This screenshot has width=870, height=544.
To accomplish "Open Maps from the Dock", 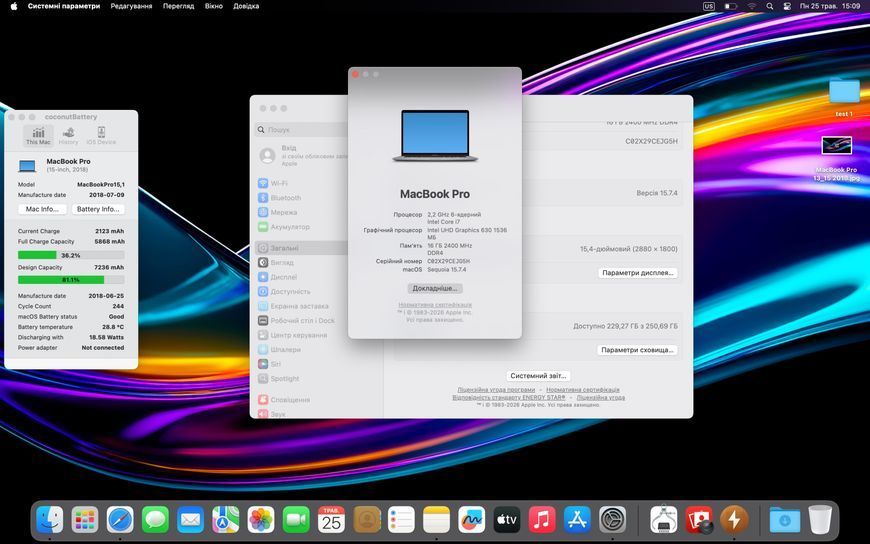I will click(226, 520).
